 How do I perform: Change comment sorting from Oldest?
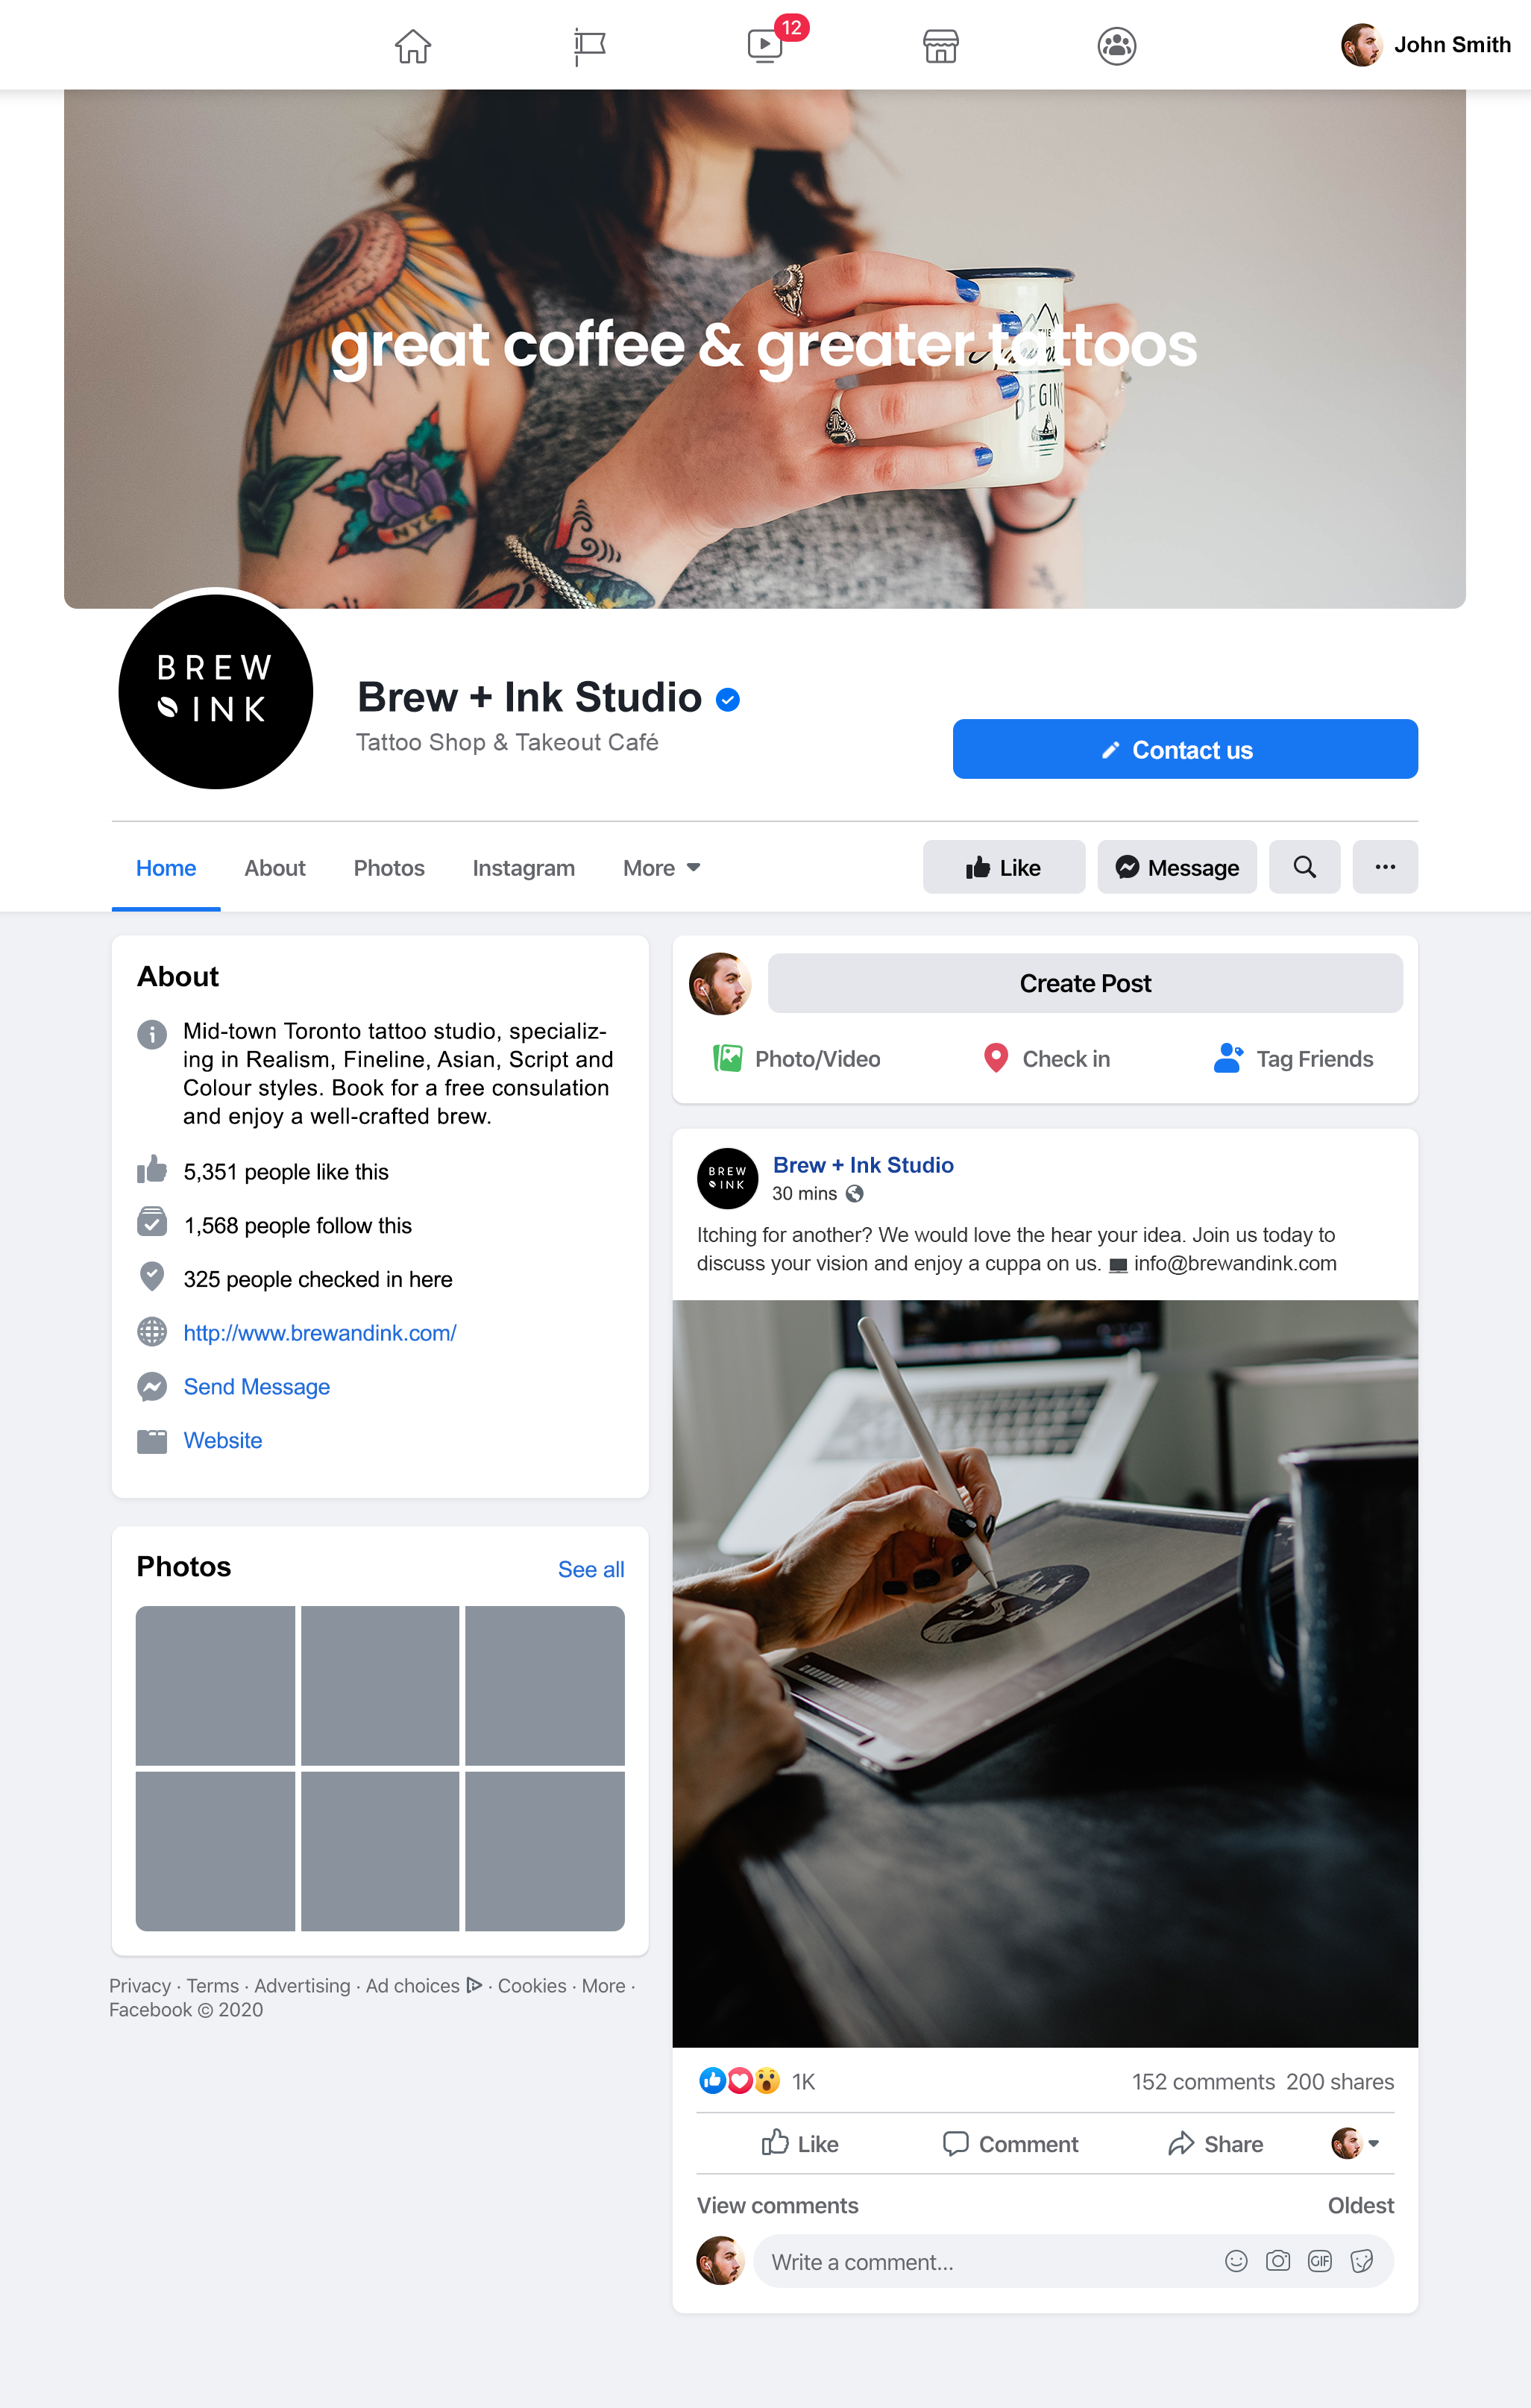coord(1360,2205)
